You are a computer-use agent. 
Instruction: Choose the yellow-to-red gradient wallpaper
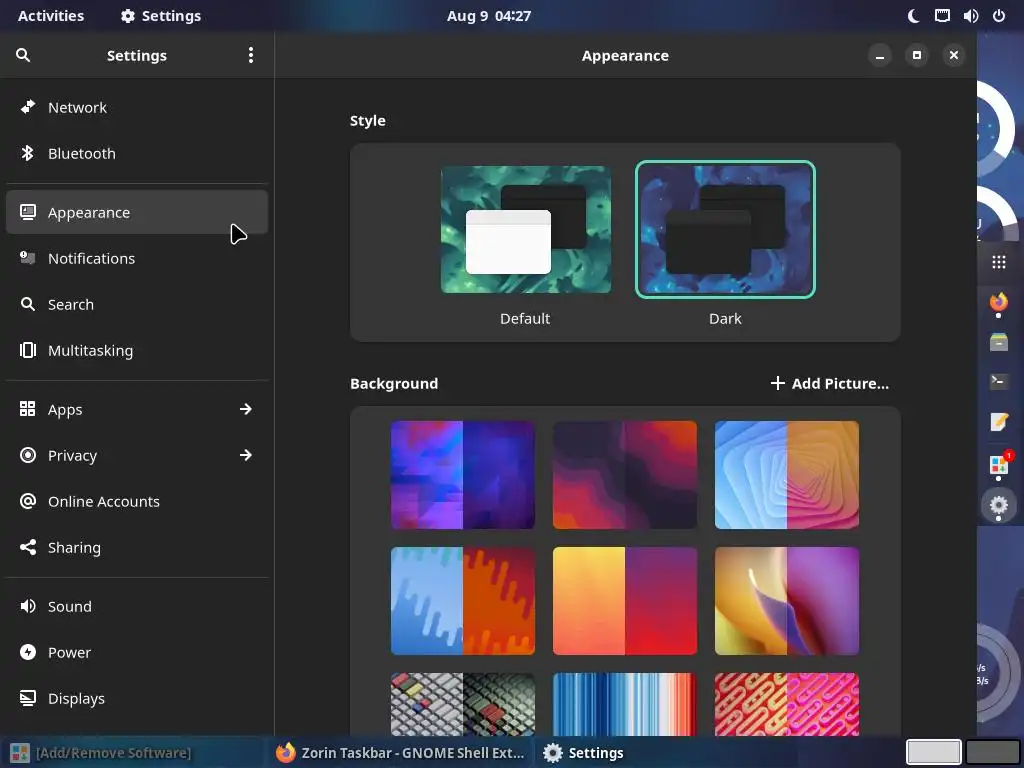[625, 601]
